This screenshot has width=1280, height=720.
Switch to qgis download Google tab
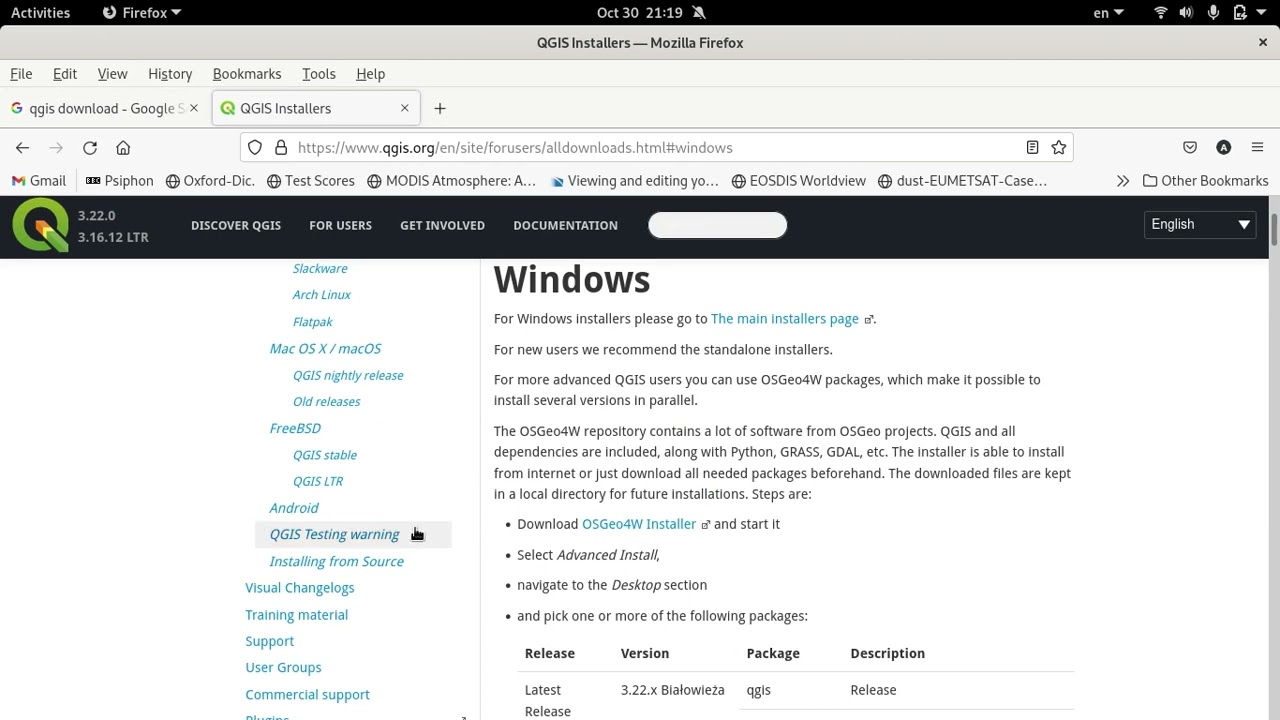coord(105,108)
